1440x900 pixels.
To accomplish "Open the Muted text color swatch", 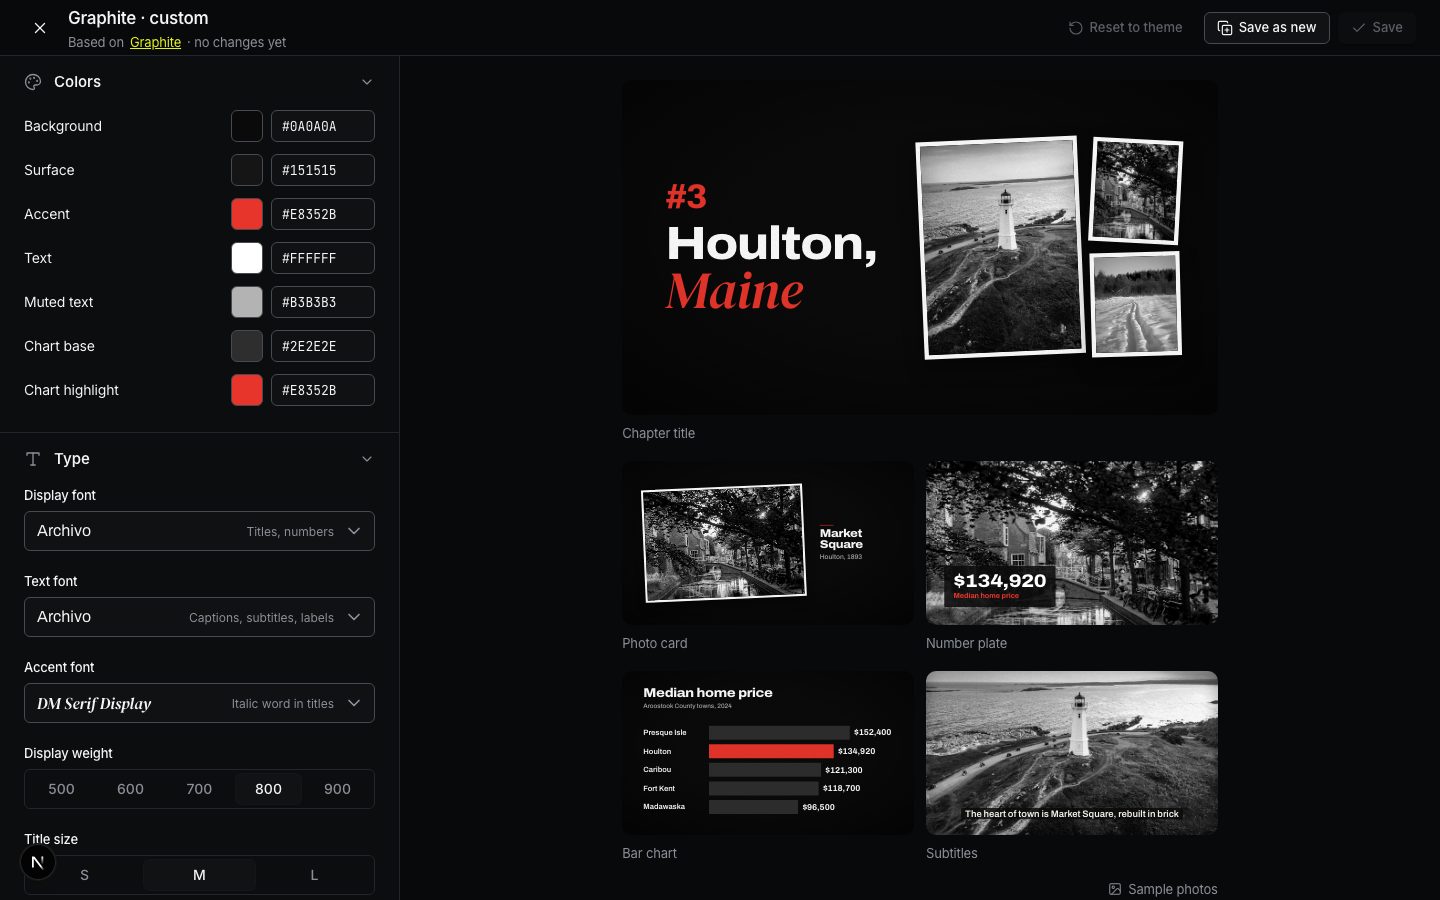I will (247, 302).
